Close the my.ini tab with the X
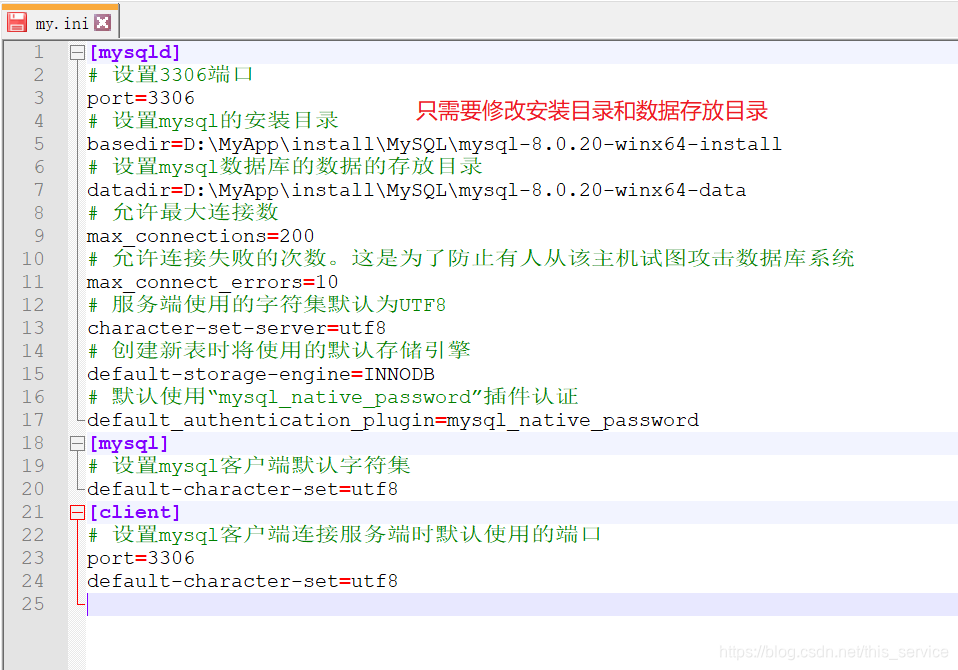 pos(103,23)
